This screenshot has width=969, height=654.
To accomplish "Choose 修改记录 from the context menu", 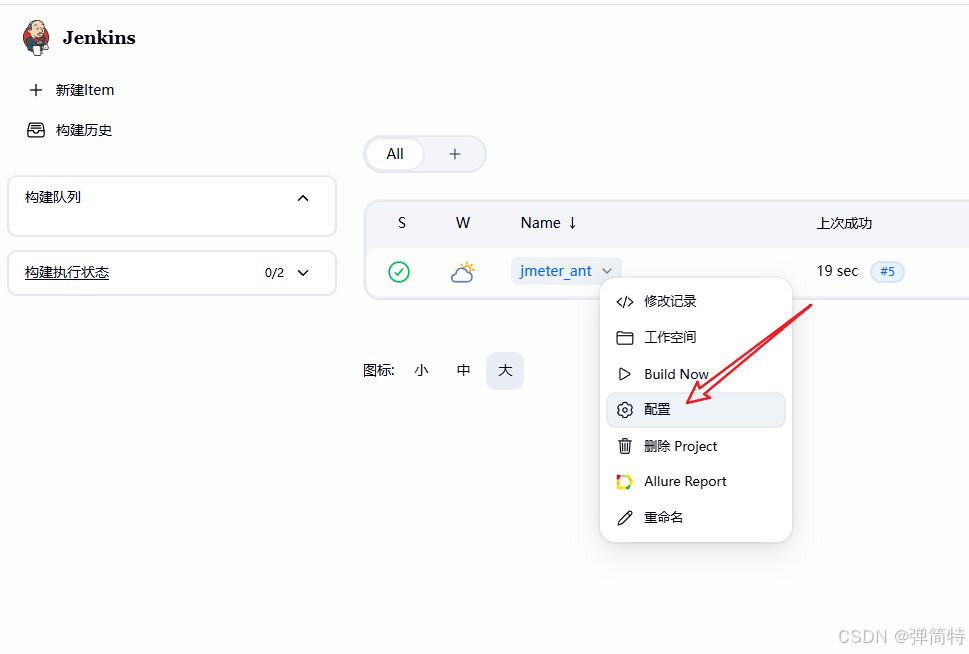I will click(x=696, y=302).
